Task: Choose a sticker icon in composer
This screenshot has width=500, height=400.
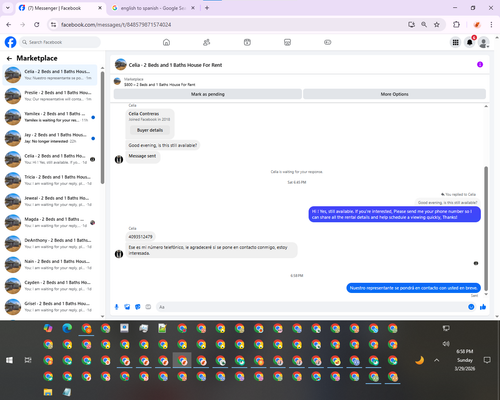Action: tap(138, 307)
